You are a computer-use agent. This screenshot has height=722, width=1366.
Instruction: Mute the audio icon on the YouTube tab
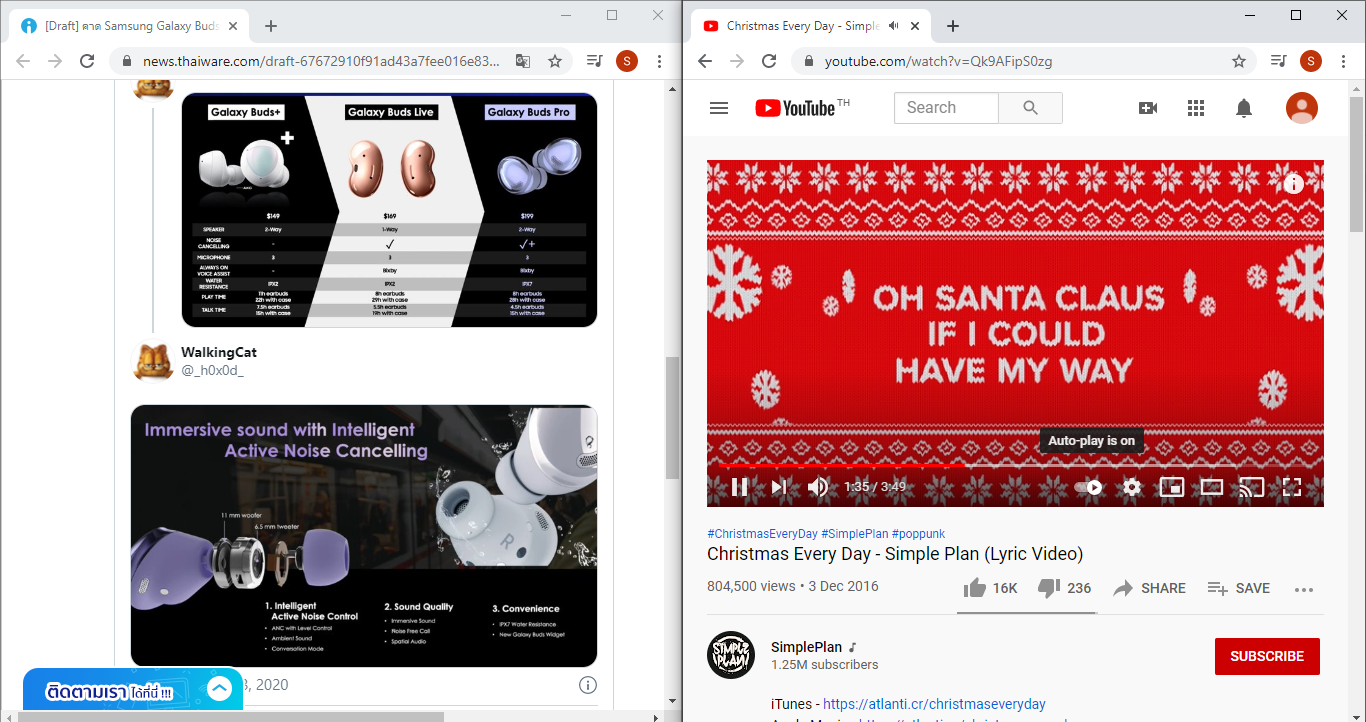click(893, 26)
